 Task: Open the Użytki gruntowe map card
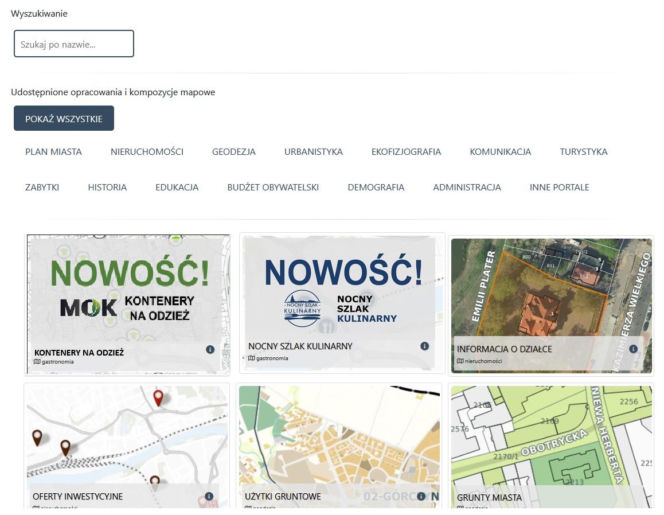tap(339, 446)
